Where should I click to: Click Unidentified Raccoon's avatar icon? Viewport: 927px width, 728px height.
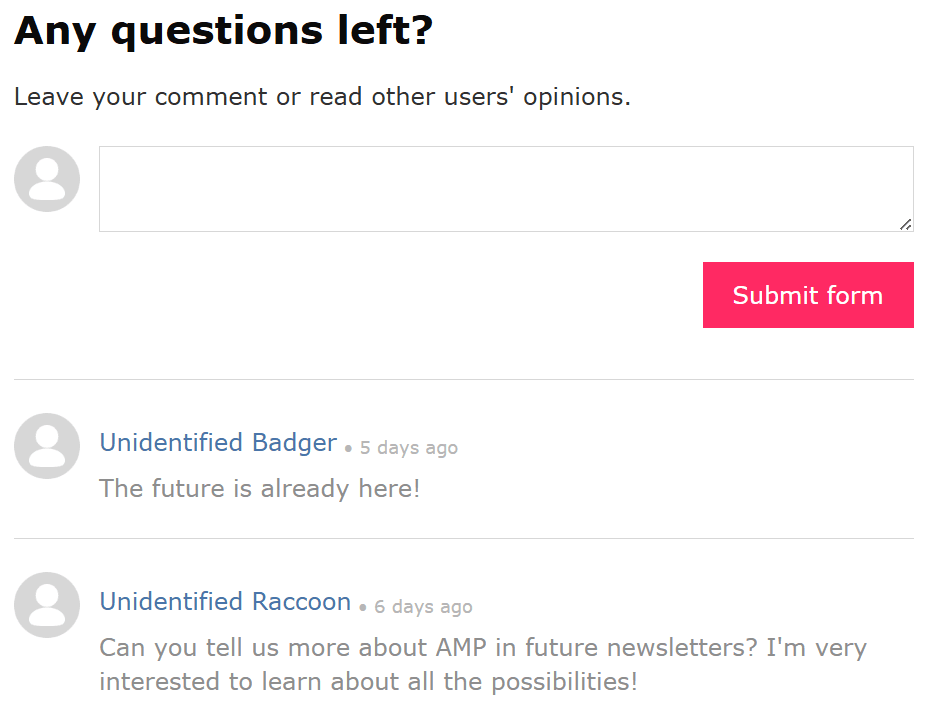[47, 605]
